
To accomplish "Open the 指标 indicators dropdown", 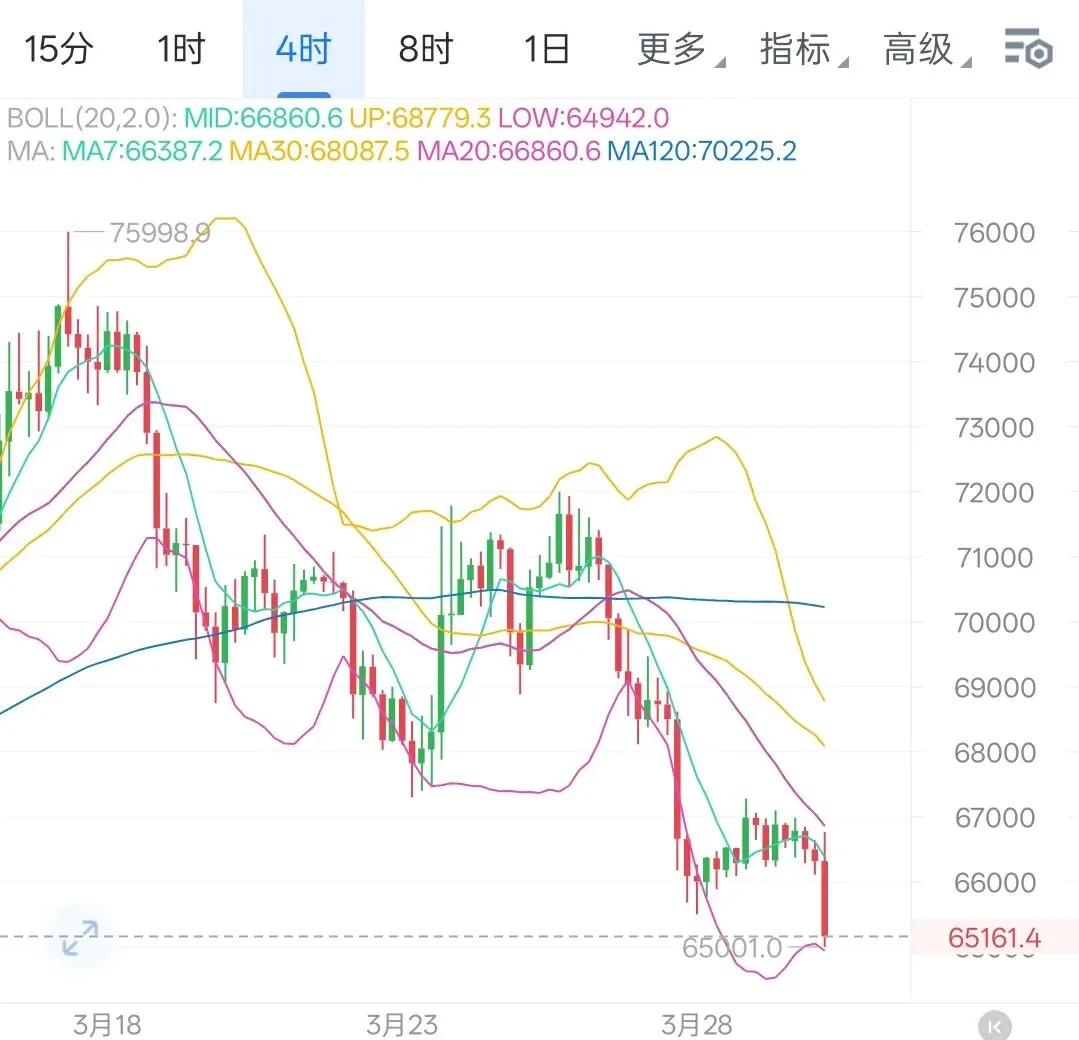I will click(x=803, y=49).
